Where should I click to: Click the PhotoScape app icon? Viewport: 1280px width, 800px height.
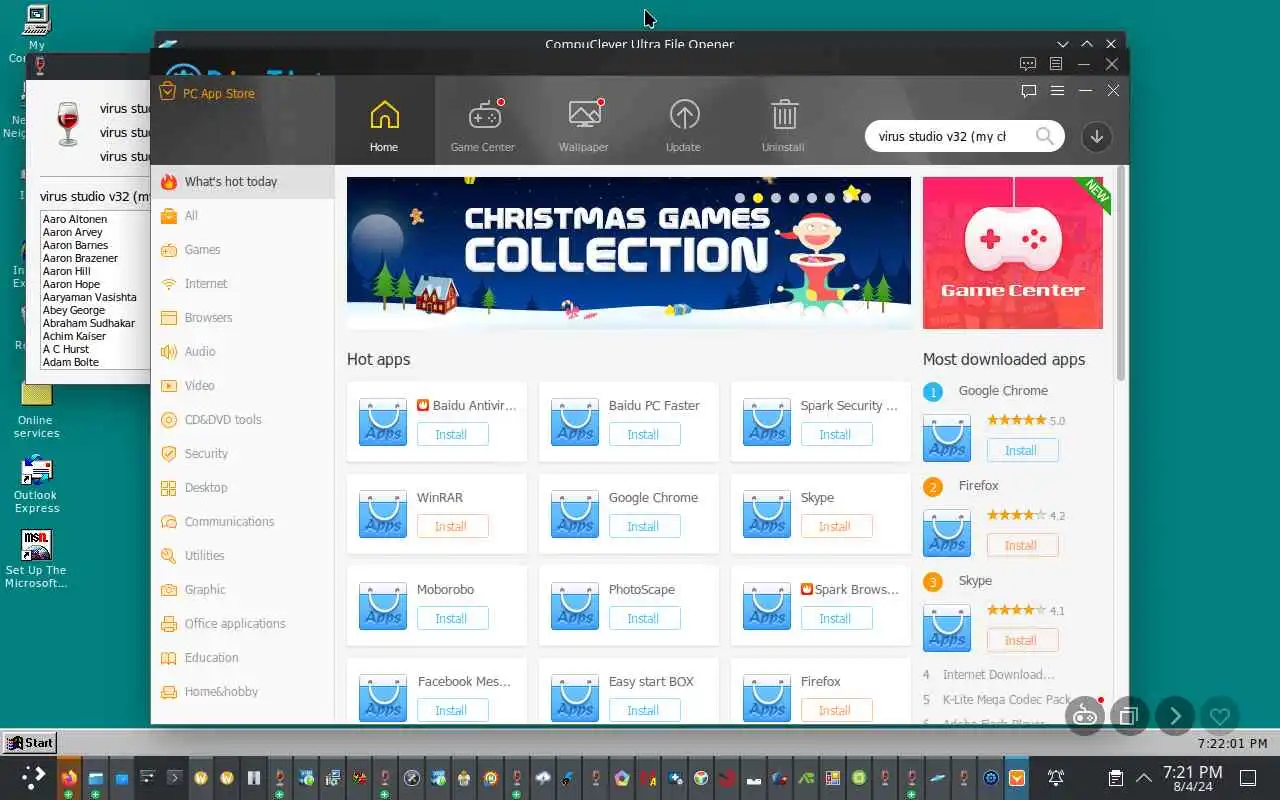coord(575,605)
